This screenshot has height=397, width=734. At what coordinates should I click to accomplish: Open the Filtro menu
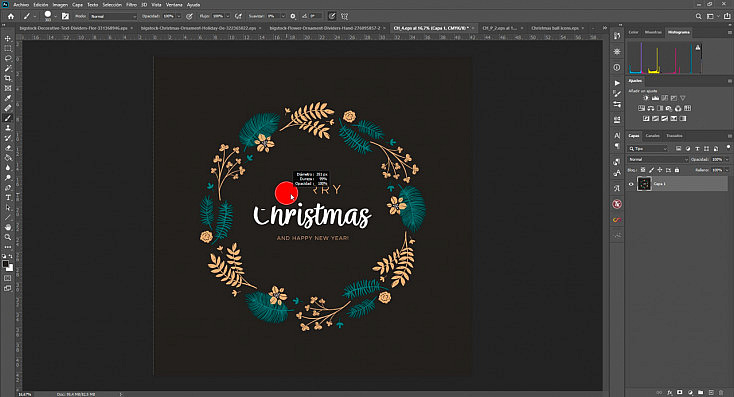[x=132, y=5]
